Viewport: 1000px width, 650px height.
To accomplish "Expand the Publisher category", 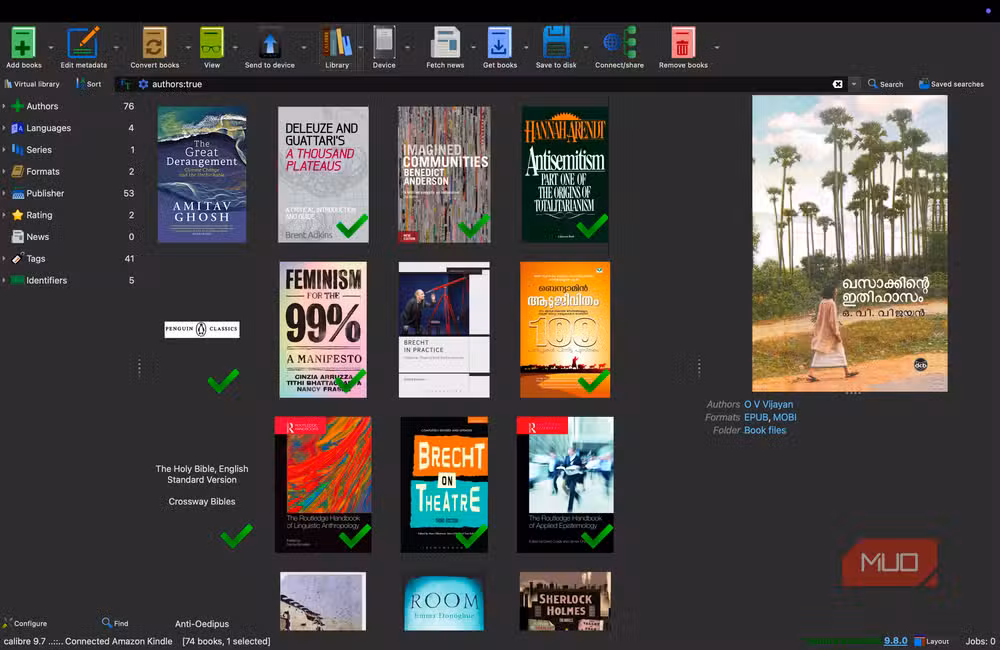I will [4, 193].
